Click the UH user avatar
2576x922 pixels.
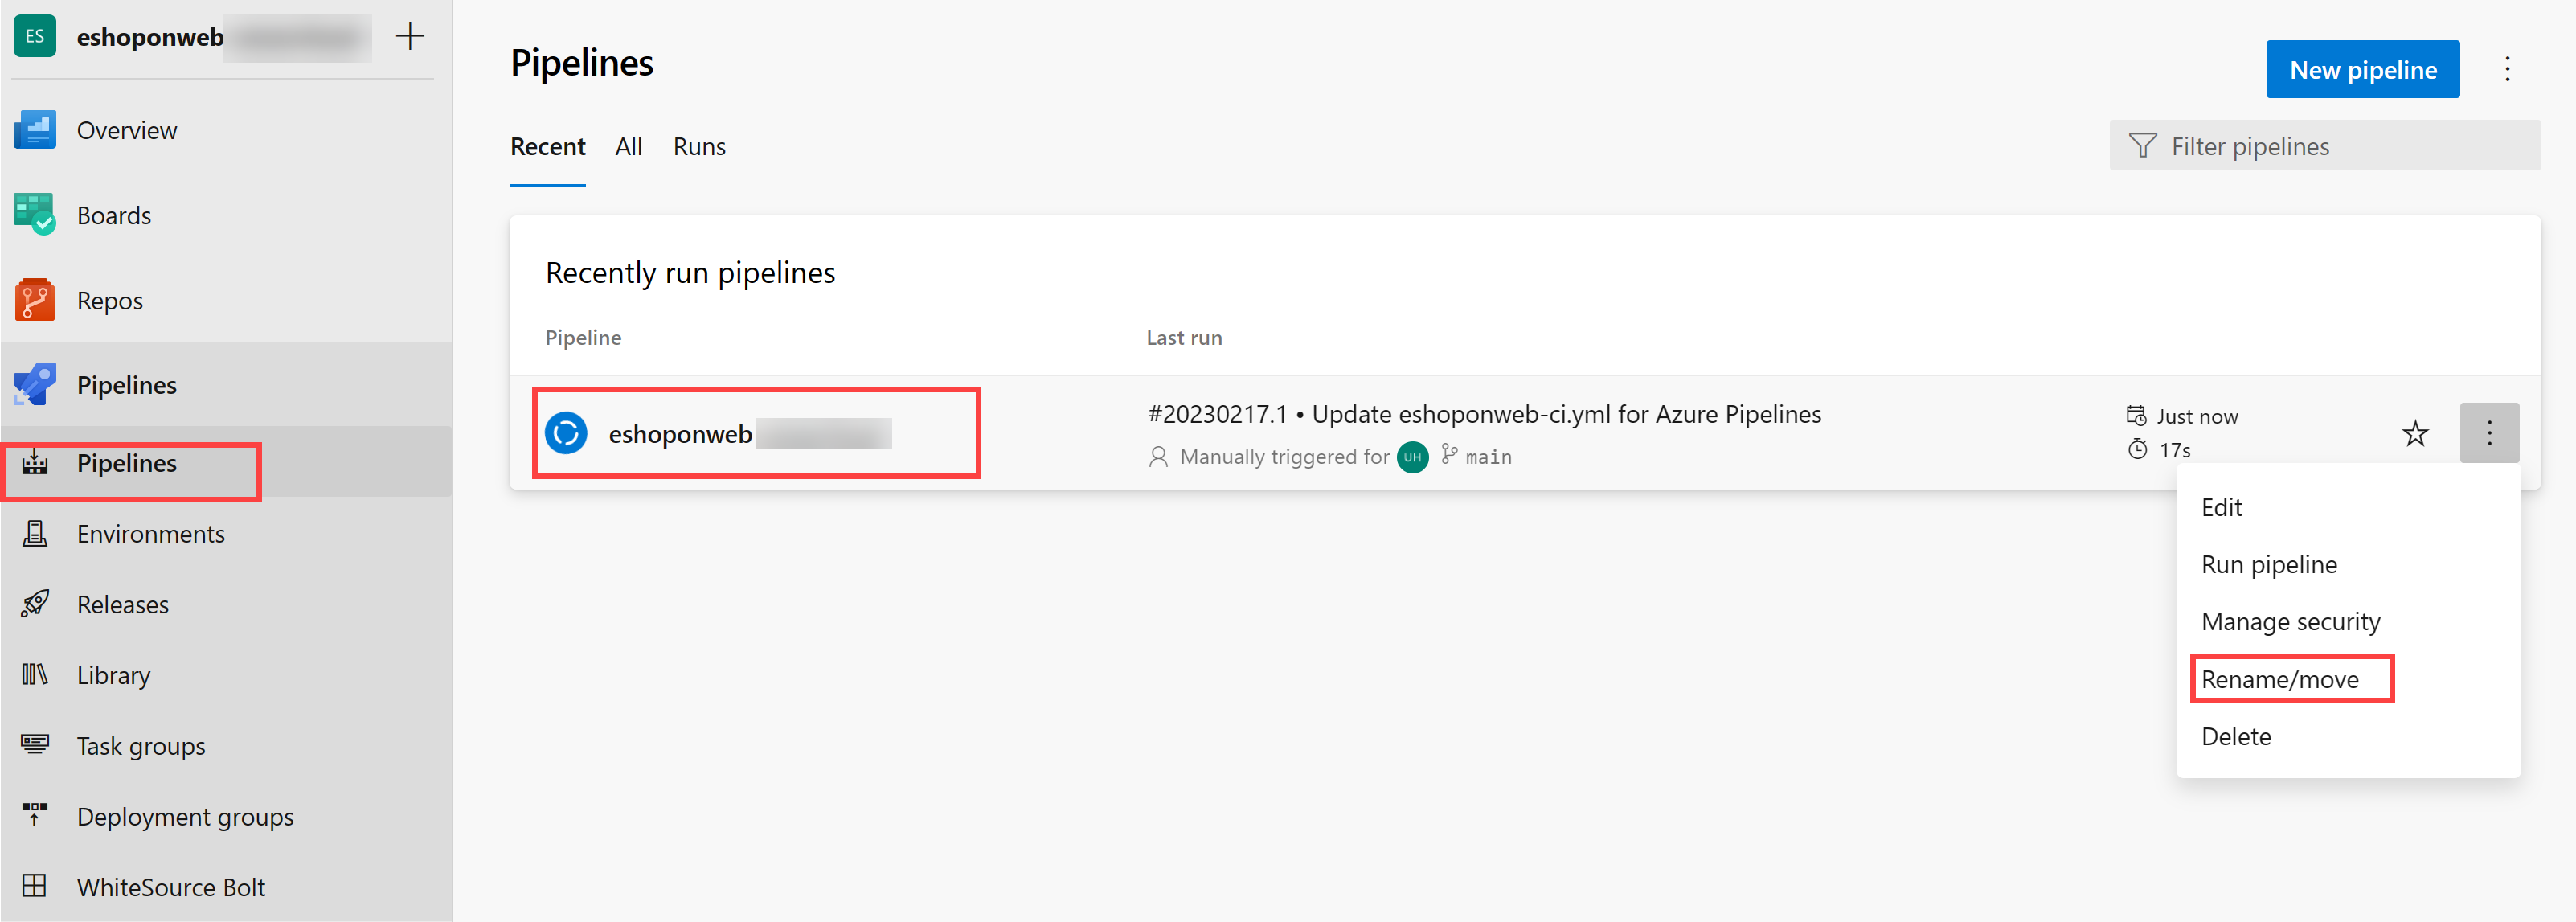pyautogui.click(x=1412, y=457)
